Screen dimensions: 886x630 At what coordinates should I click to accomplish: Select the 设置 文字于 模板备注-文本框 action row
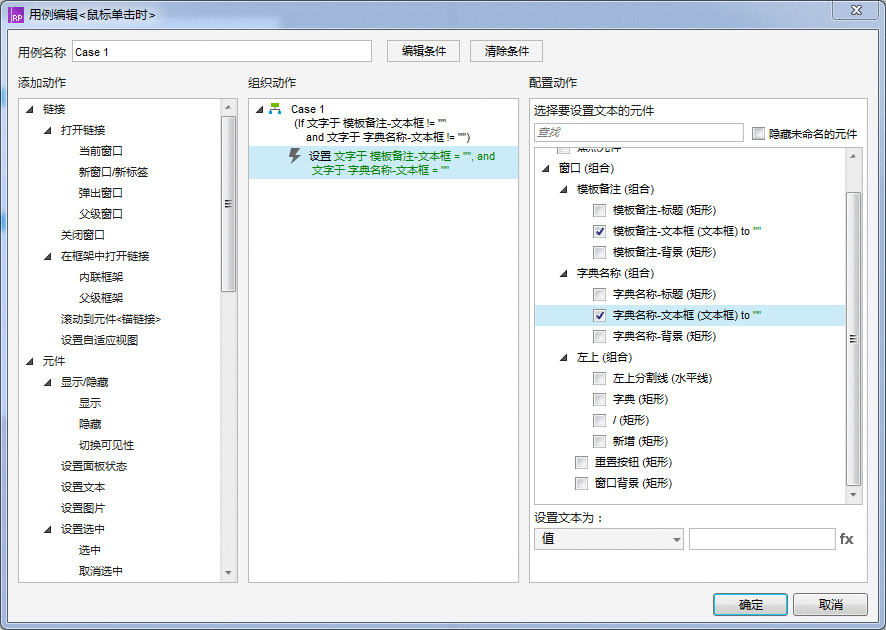[383, 163]
